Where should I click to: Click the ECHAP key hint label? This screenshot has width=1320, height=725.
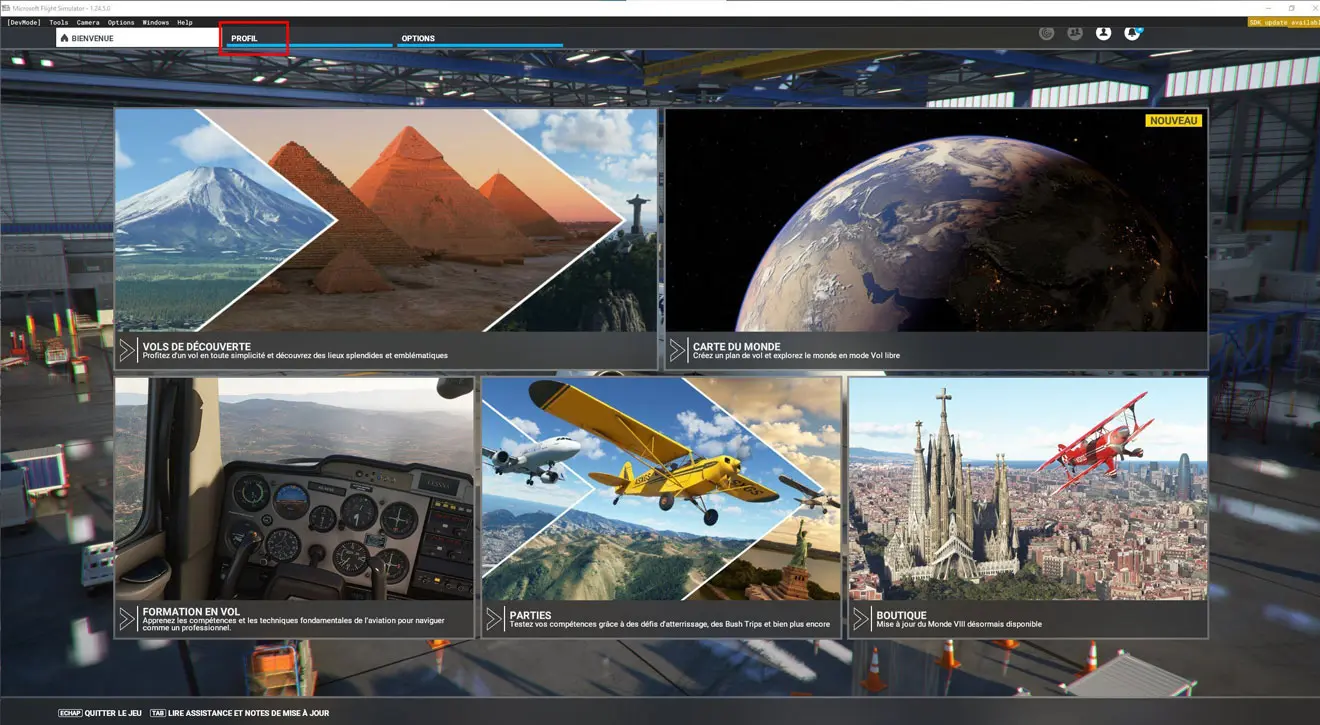point(70,713)
